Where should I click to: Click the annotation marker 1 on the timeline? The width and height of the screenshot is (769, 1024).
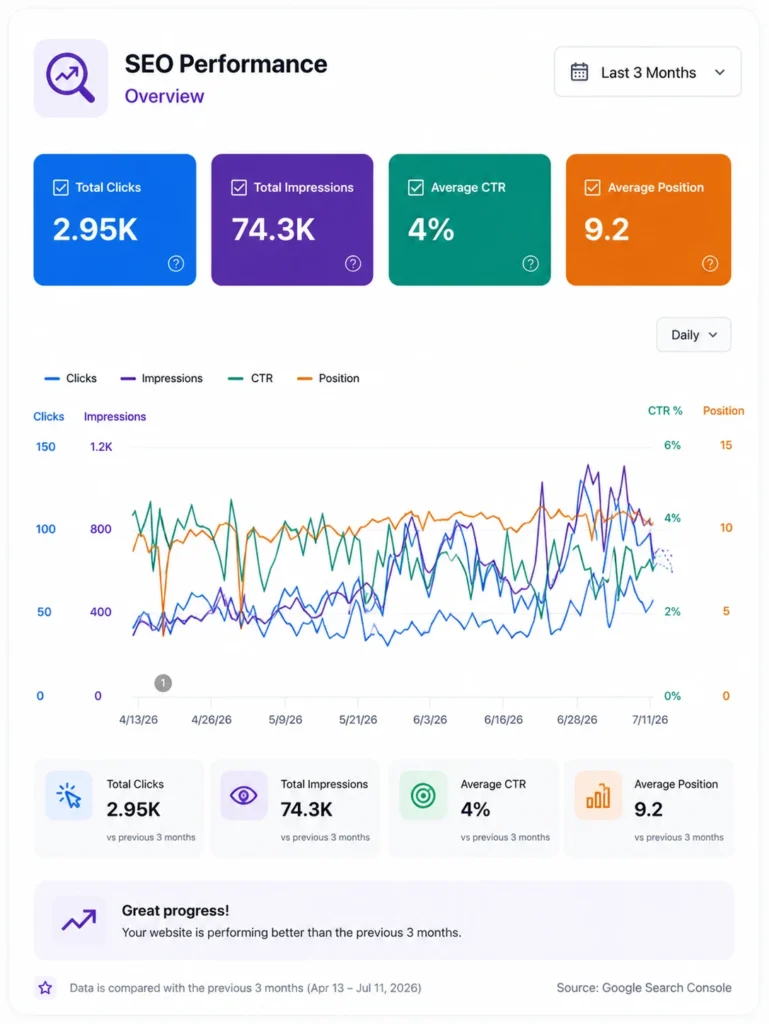click(x=163, y=683)
